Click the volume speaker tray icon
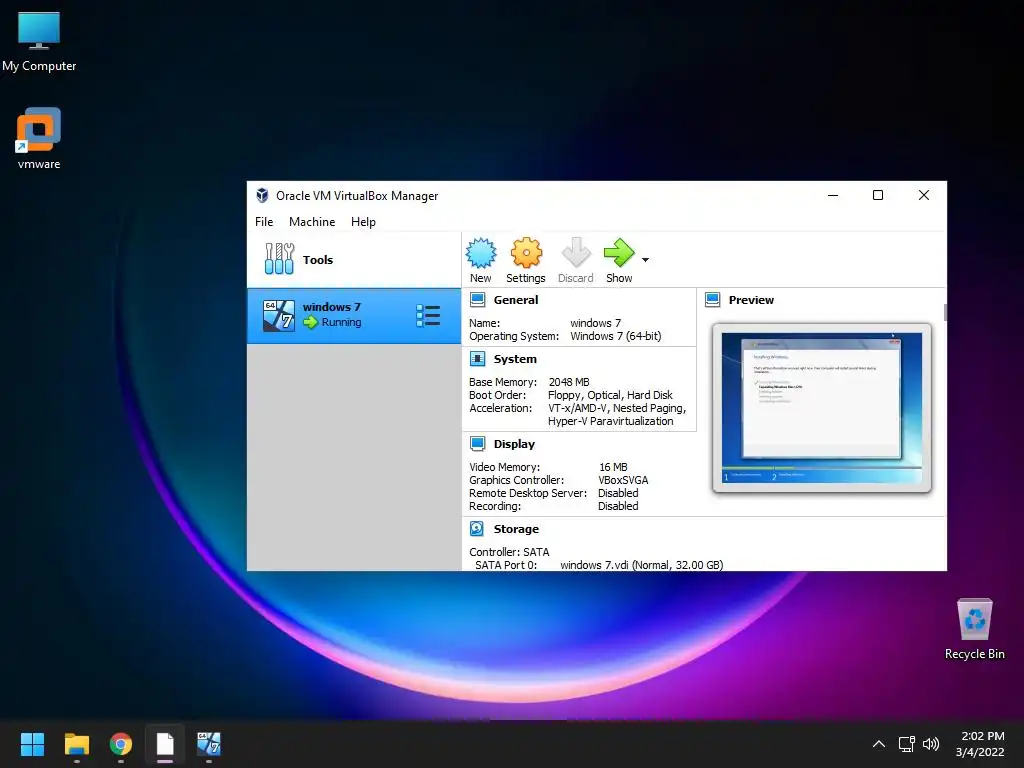Viewport: 1024px width, 768px height. click(x=931, y=744)
